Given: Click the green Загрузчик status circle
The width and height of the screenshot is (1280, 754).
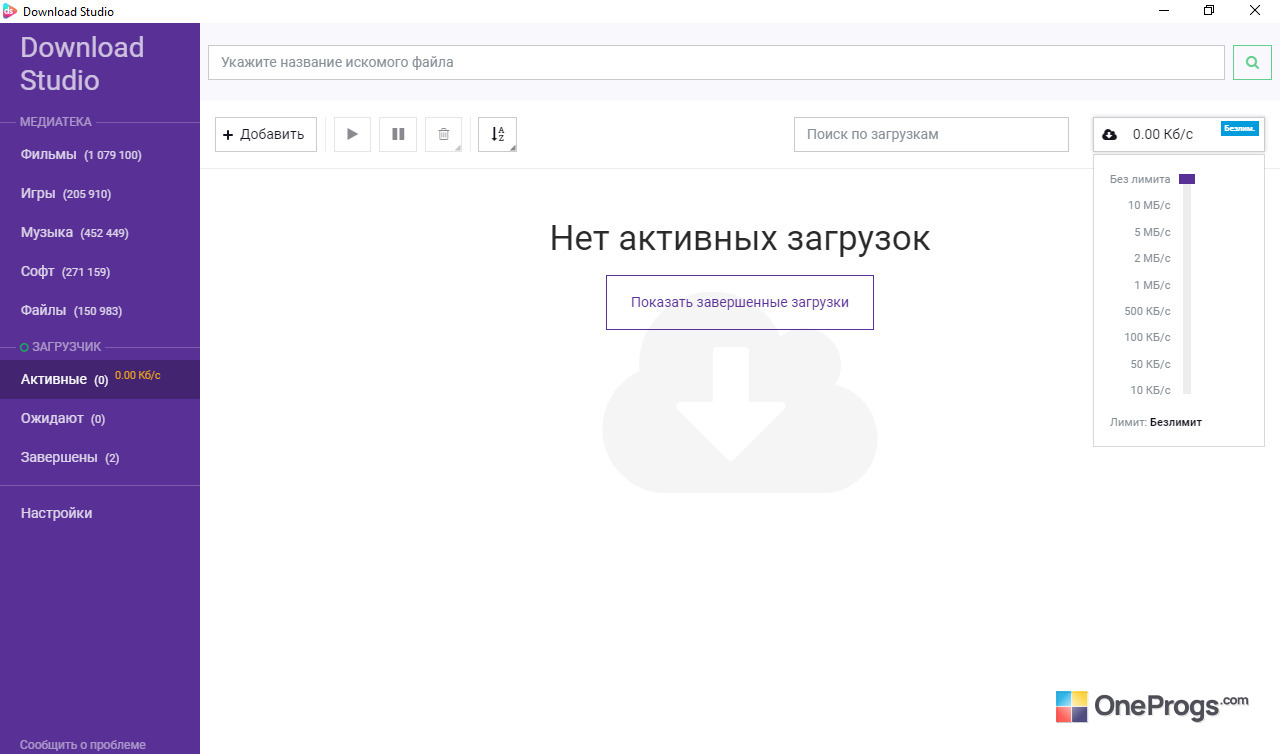Looking at the screenshot, I should click(24, 347).
